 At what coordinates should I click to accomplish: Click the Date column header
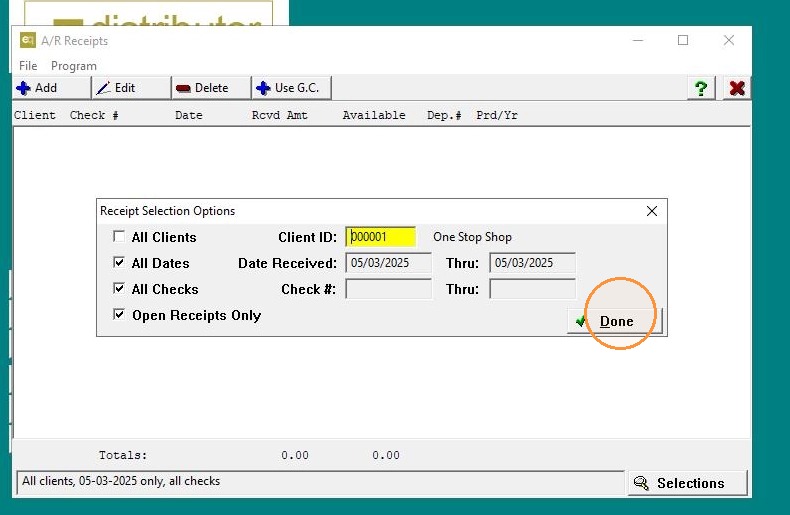189,115
